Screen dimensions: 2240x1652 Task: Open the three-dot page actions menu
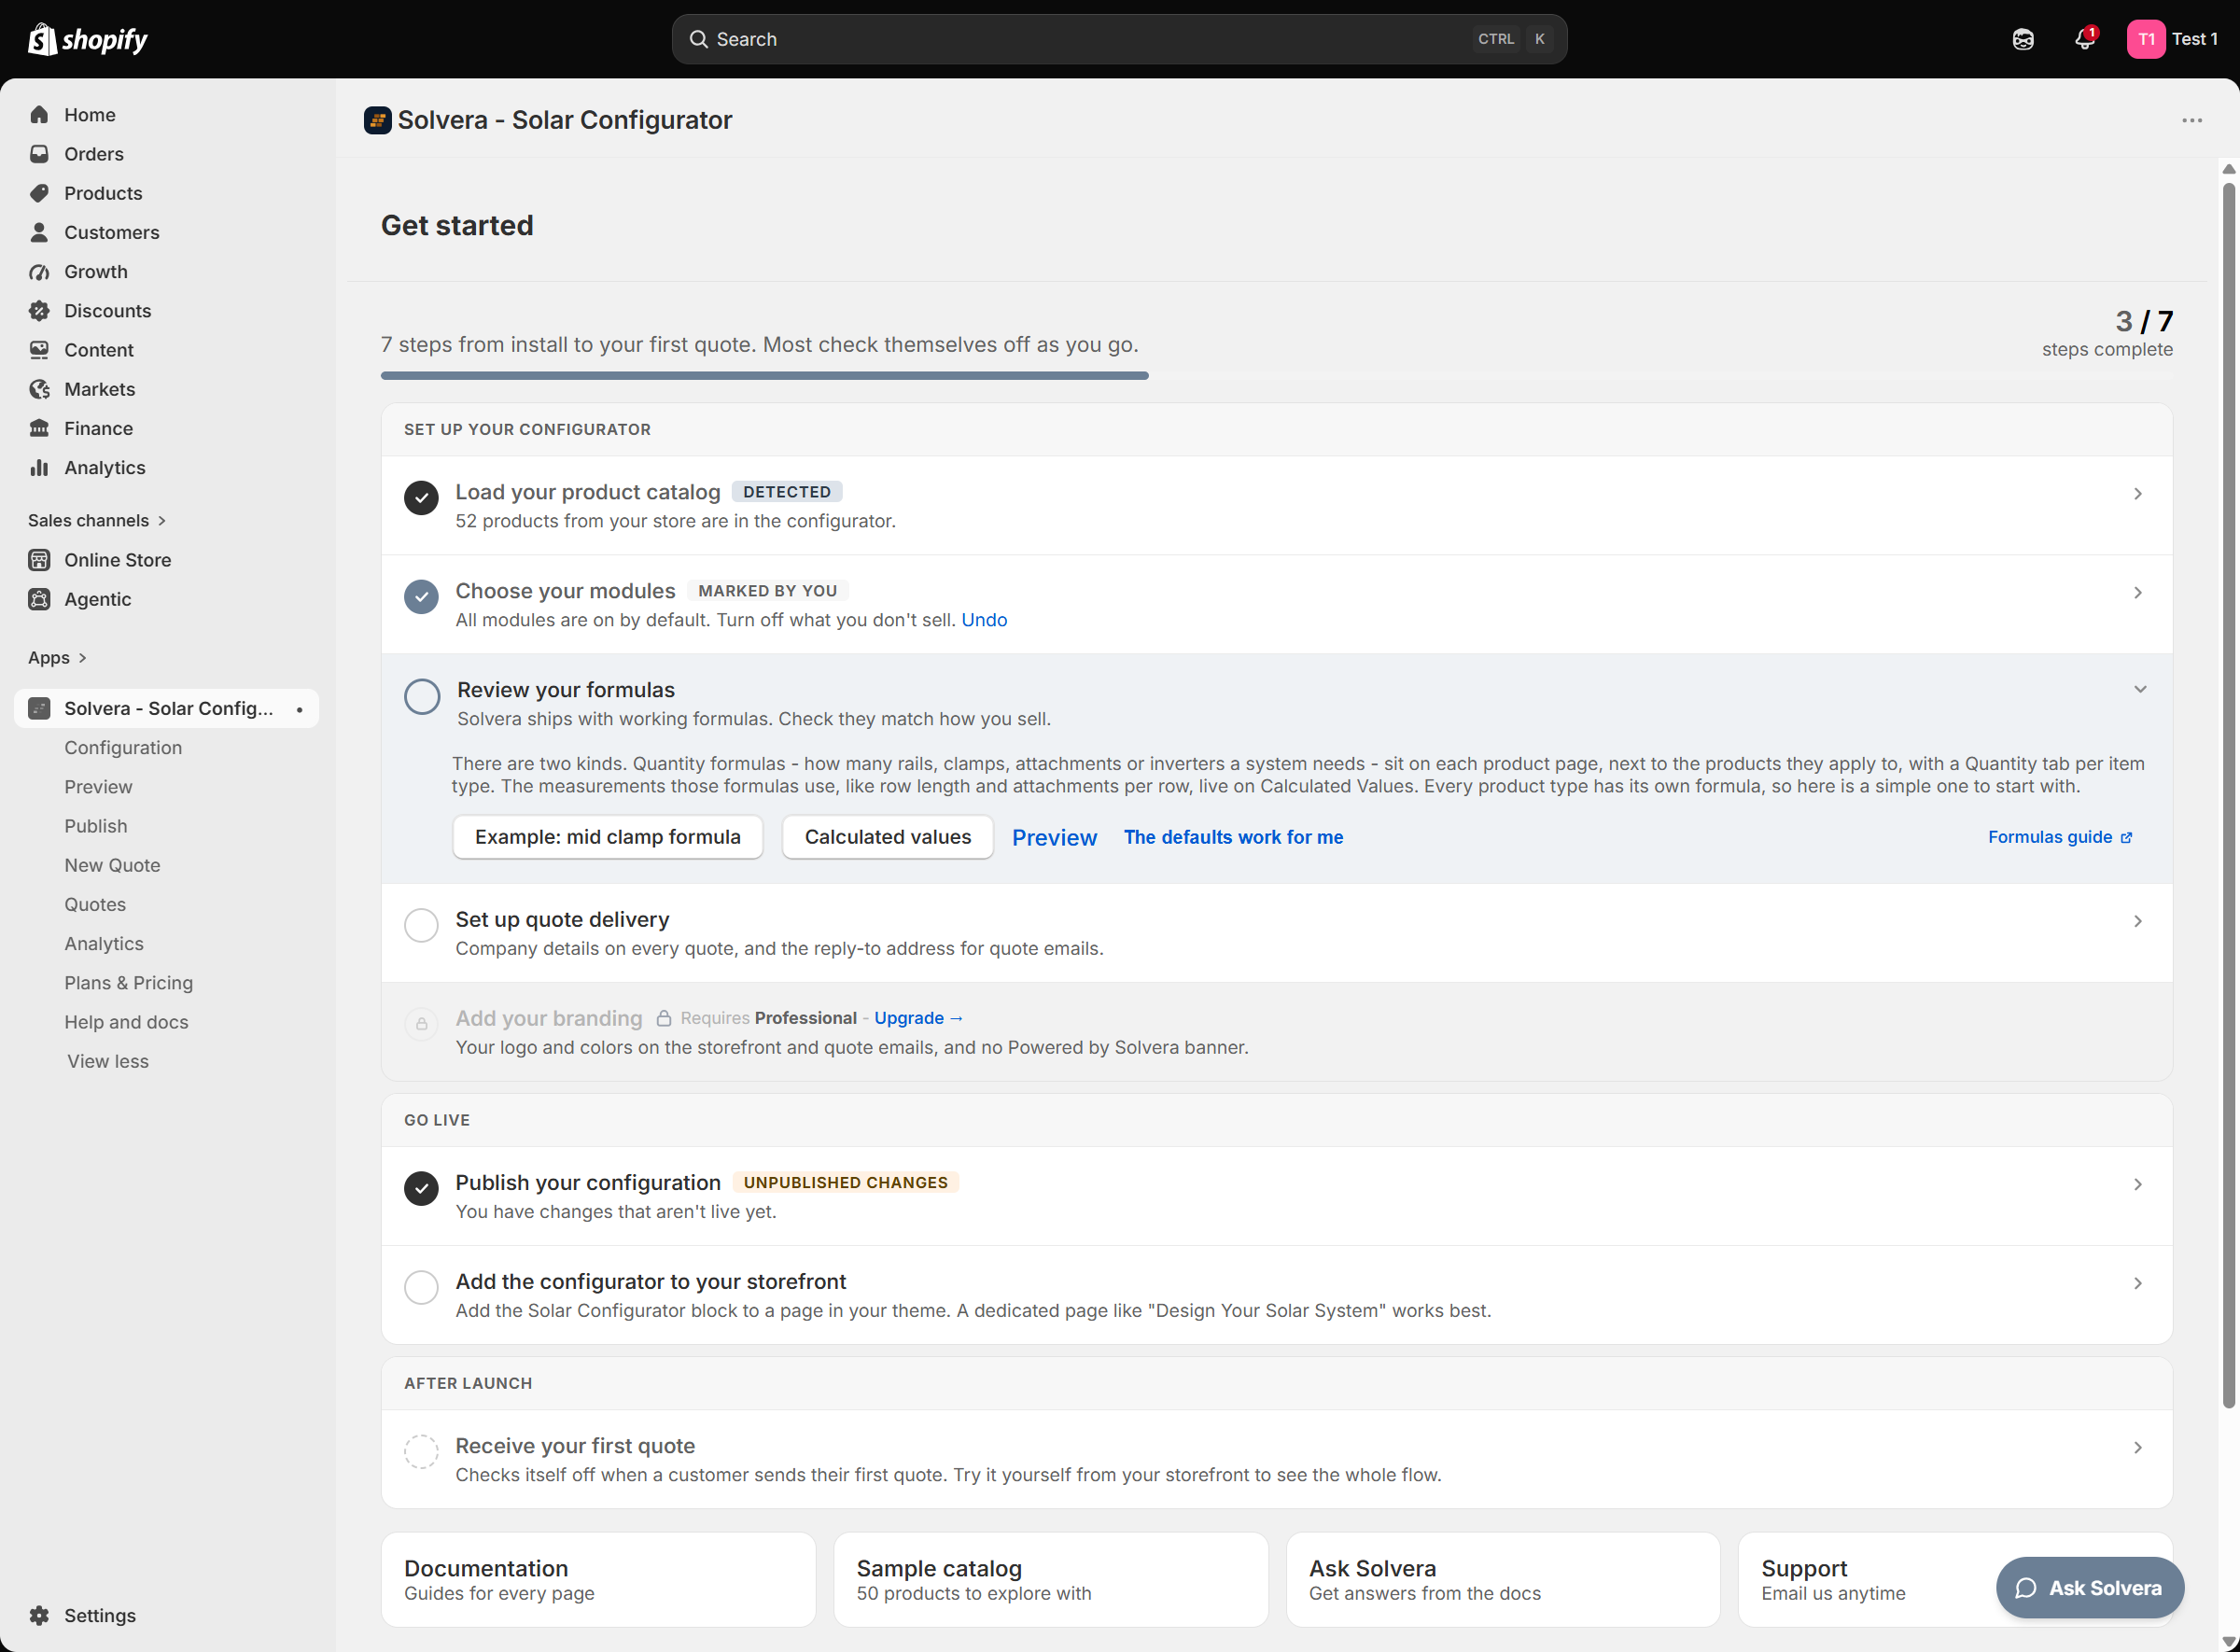click(x=2192, y=121)
